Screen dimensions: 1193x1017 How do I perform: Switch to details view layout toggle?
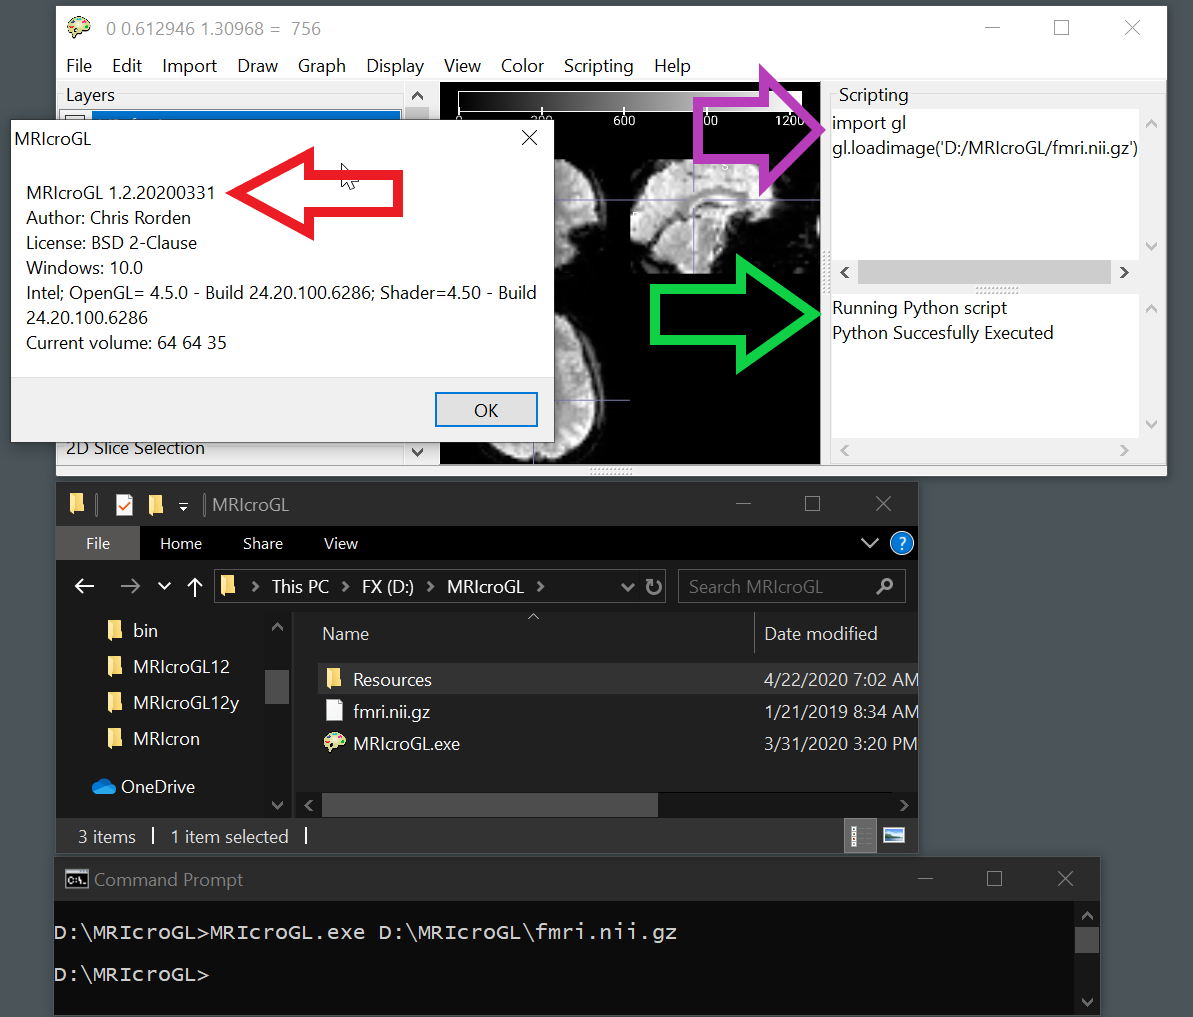tap(856, 836)
